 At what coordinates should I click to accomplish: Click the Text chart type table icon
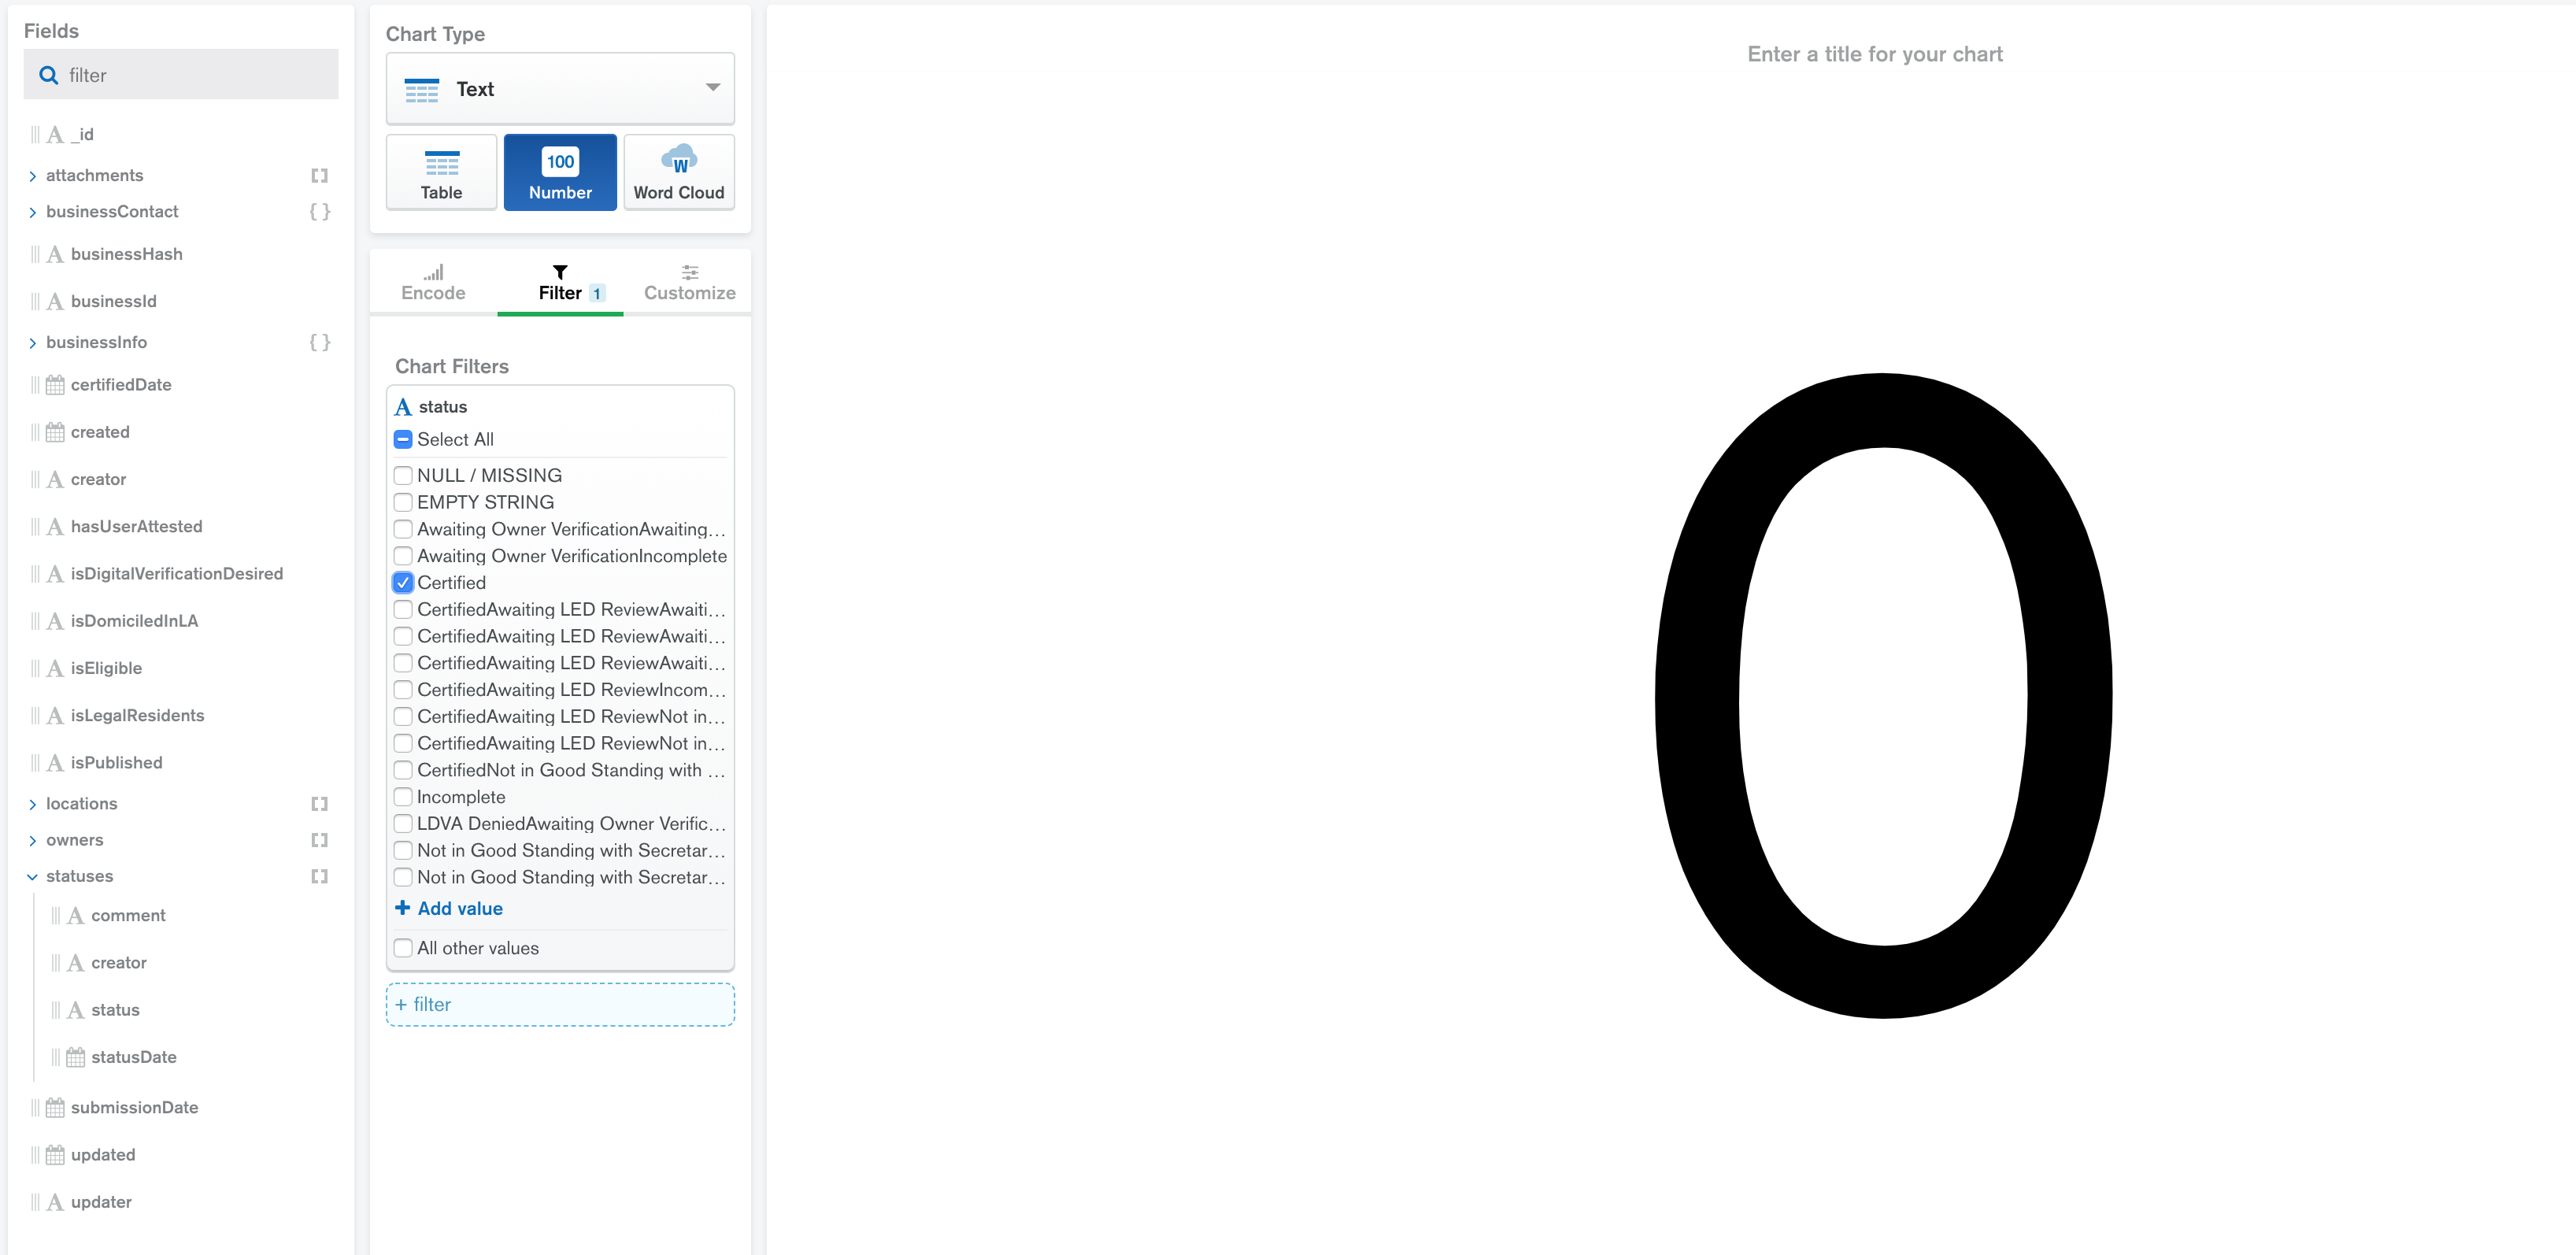(x=421, y=90)
